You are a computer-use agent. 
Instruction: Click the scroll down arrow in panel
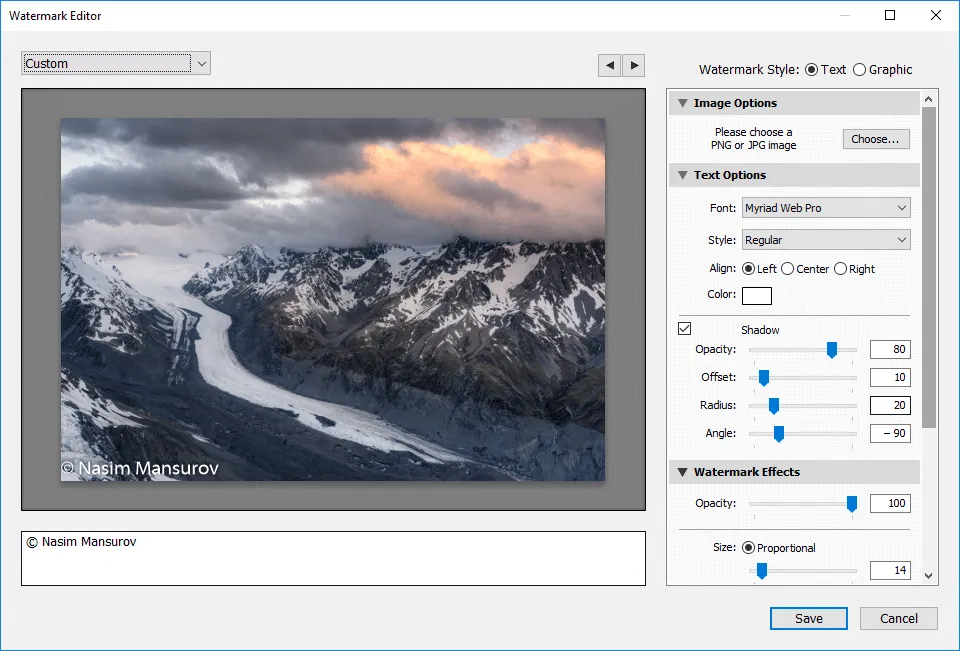(929, 575)
